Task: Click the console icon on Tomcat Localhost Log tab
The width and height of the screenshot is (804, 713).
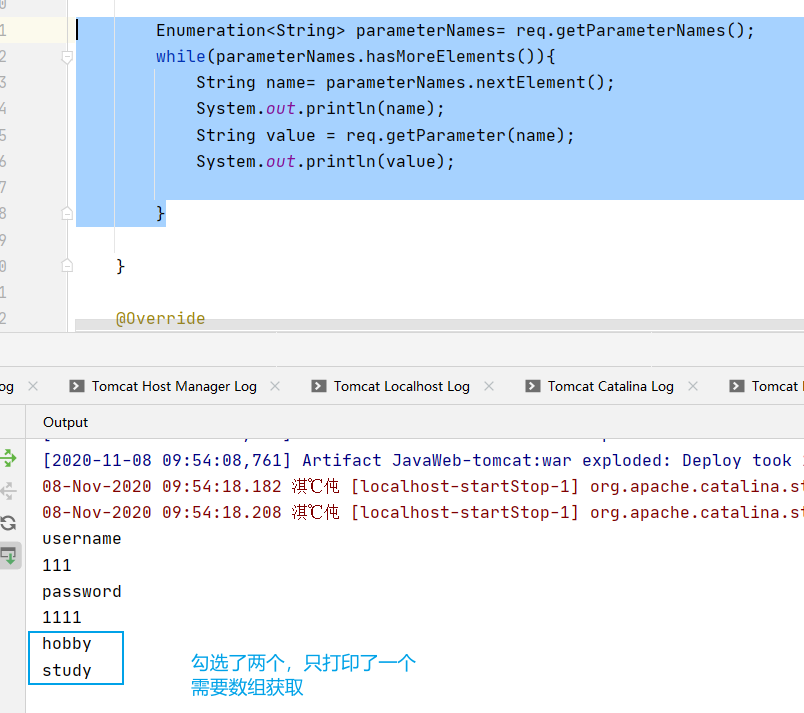Action: (x=319, y=386)
